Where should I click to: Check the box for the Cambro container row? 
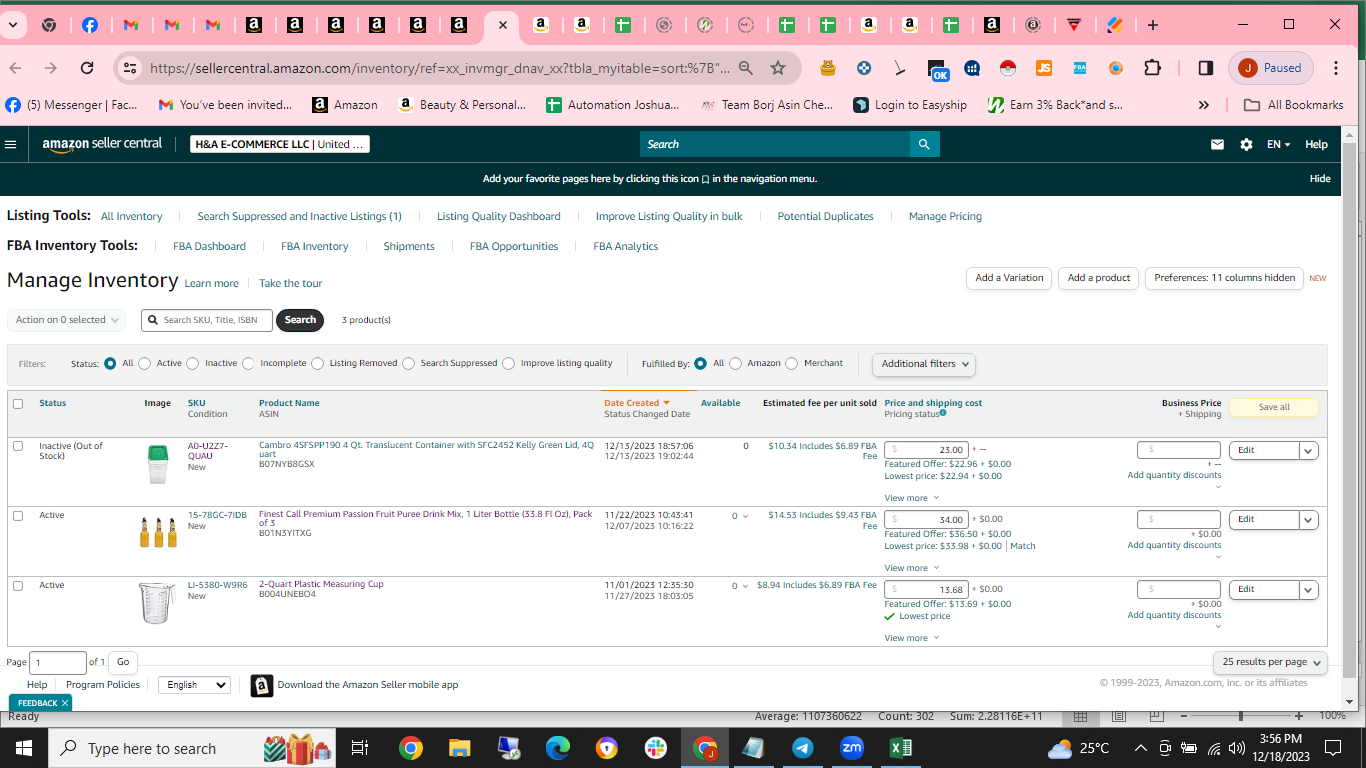(x=18, y=446)
